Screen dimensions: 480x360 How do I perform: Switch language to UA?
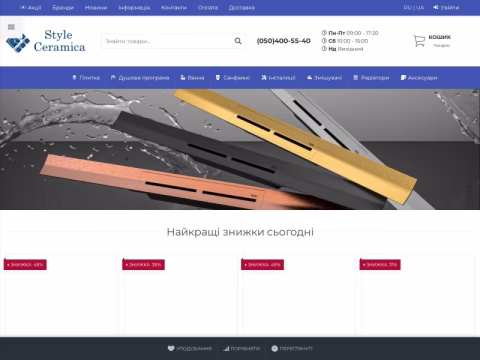(x=420, y=7)
